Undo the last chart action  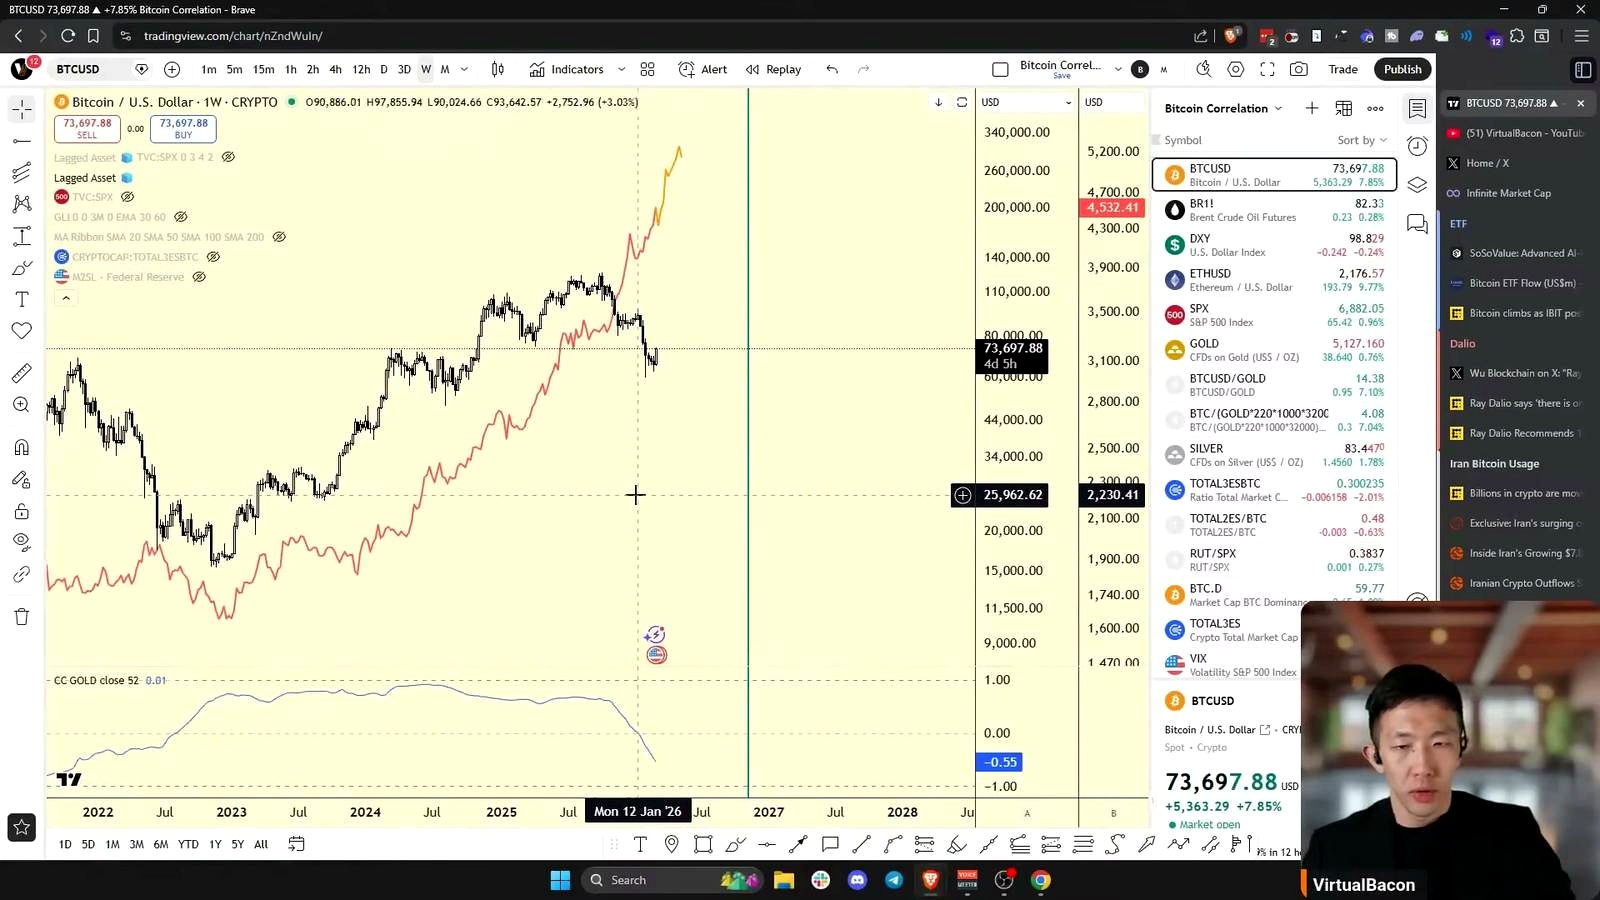832,69
